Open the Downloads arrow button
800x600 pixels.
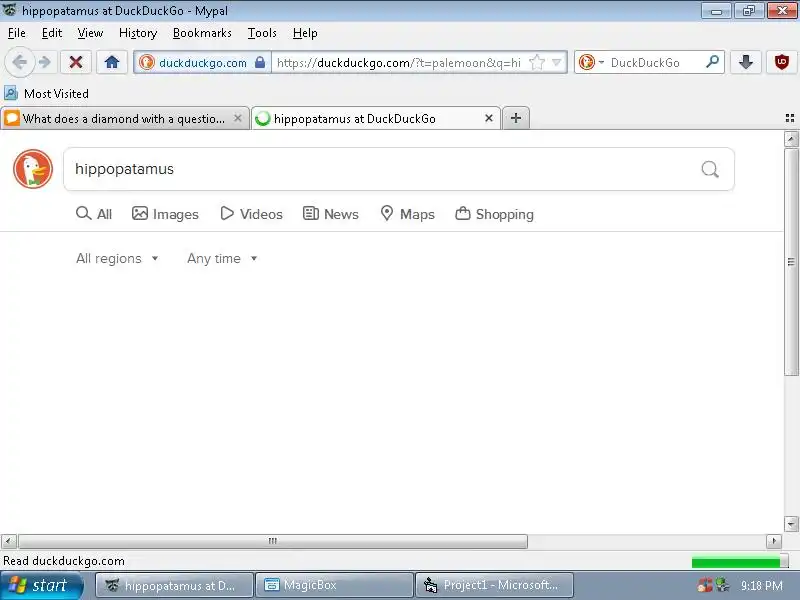click(746, 62)
